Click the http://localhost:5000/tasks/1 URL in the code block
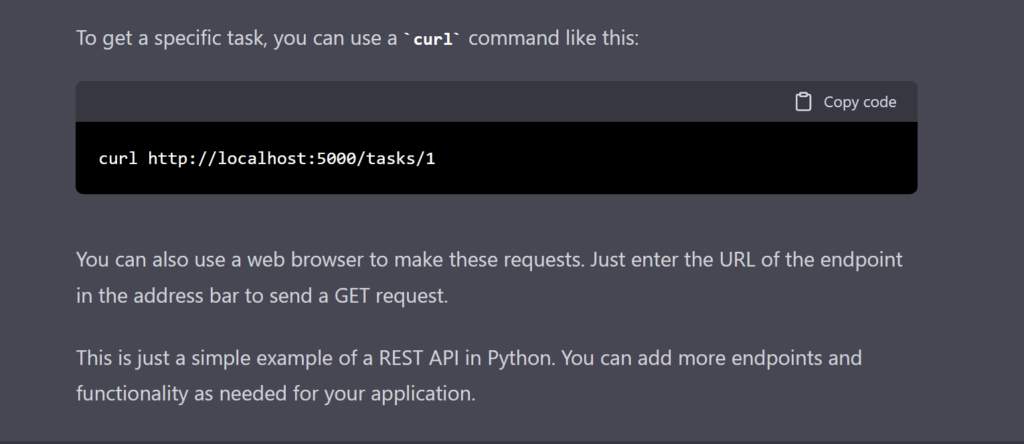Viewport: 1024px width, 444px height. coord(291,159)
